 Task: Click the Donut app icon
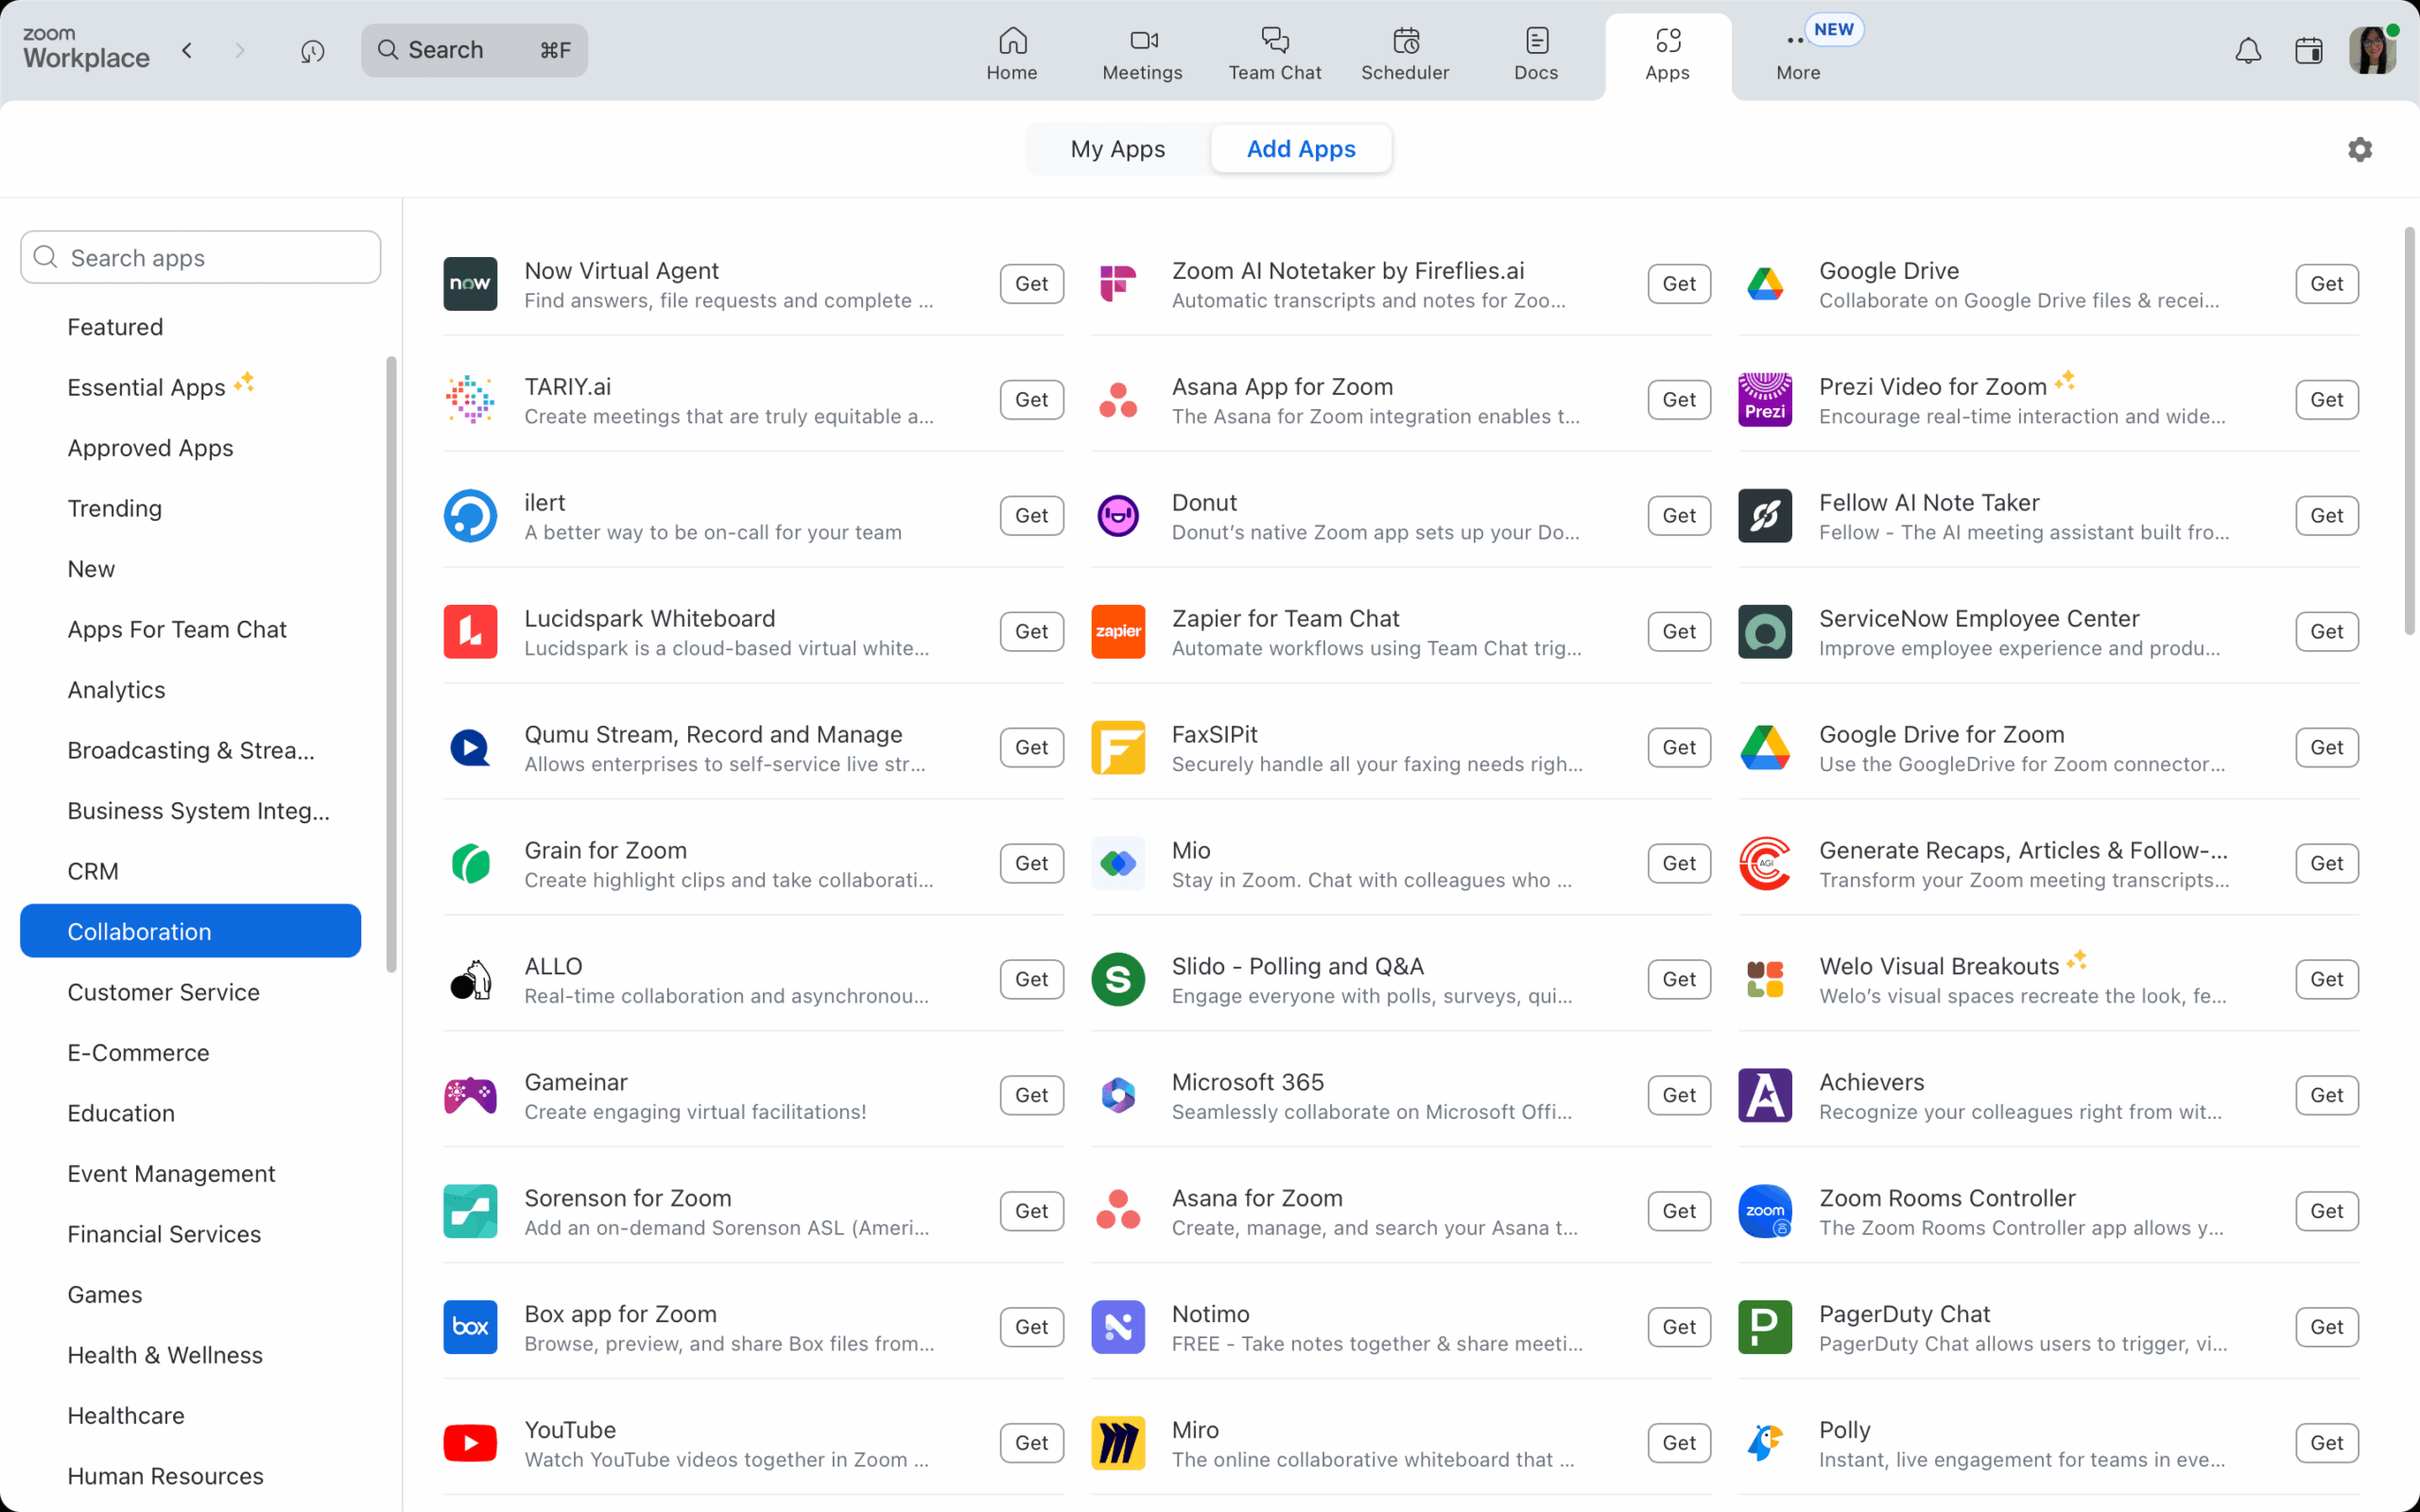pos(1118,516)
